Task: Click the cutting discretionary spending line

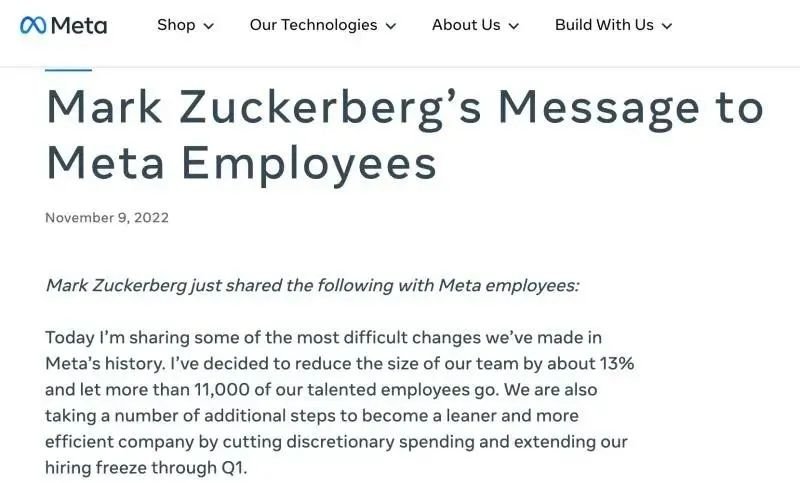Action: coord(336,442)
